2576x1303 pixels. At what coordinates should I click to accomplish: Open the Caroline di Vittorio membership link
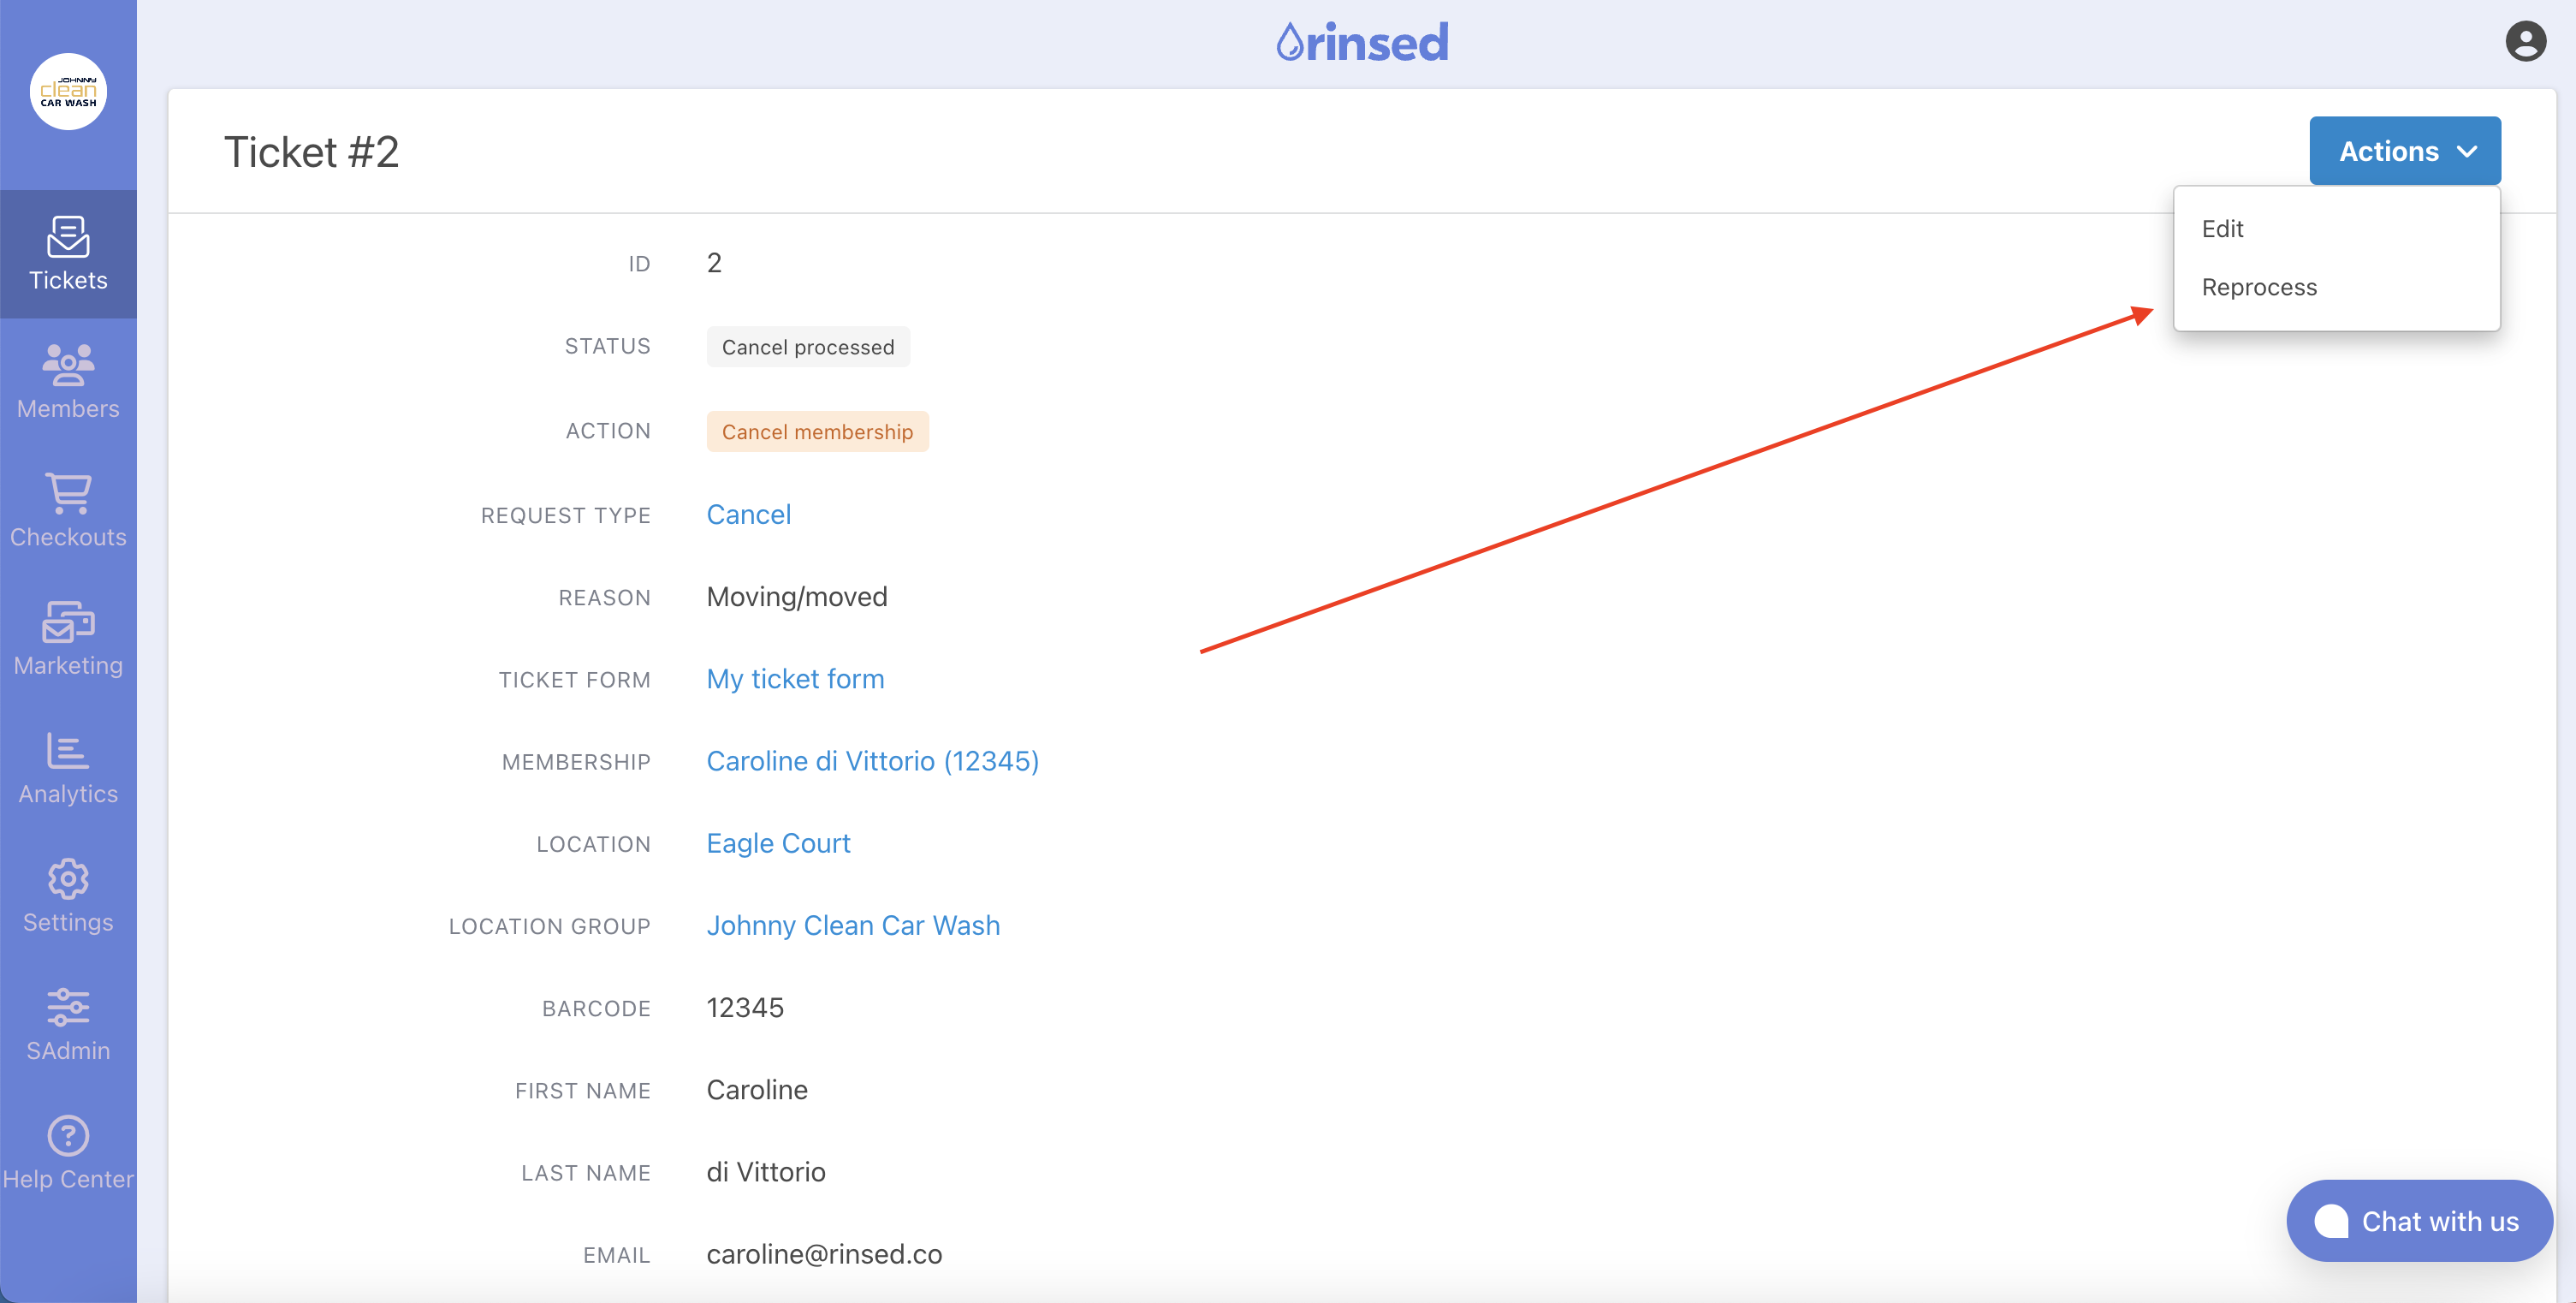[x=872, y=761]
